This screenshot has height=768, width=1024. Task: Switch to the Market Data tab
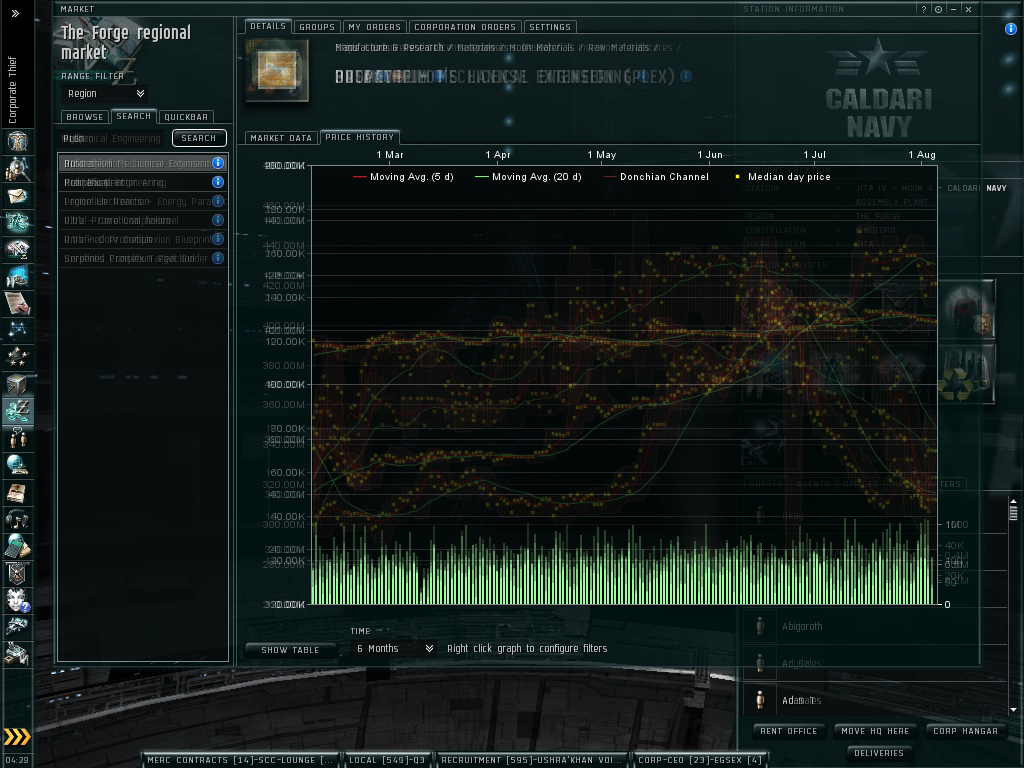point(281,138)
